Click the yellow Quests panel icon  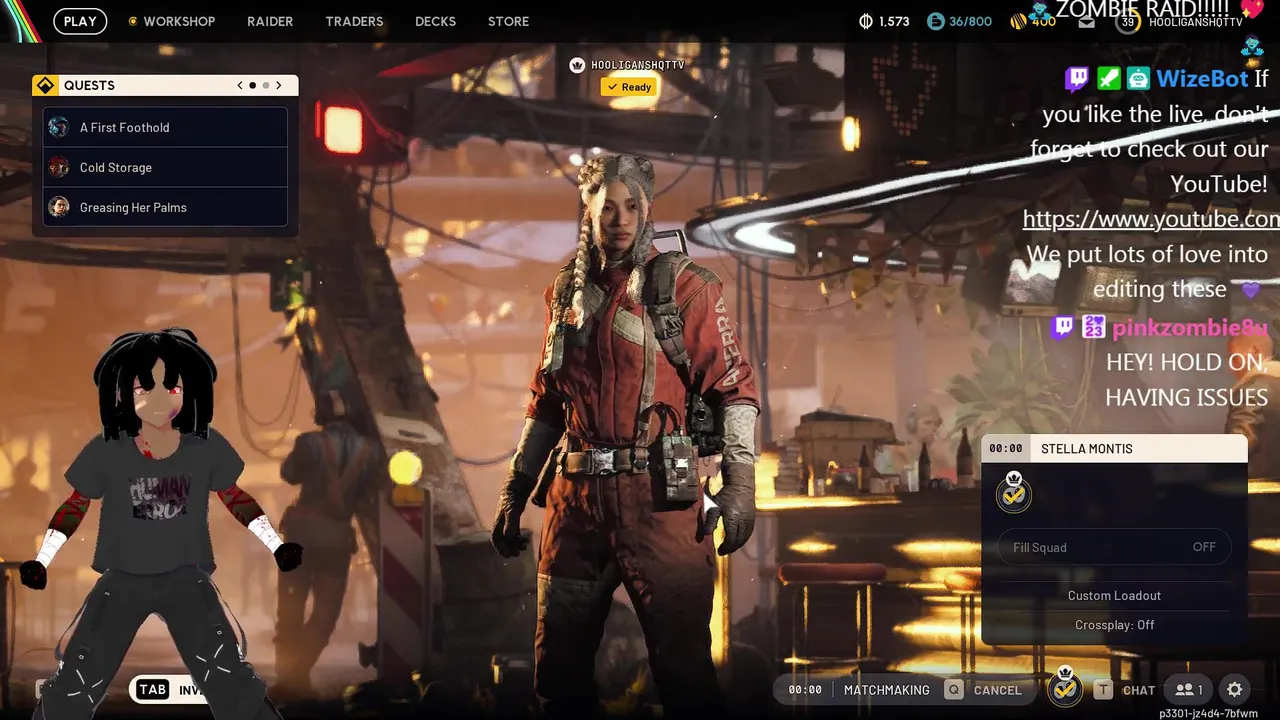pyautogui.click(x=45, y=85)
